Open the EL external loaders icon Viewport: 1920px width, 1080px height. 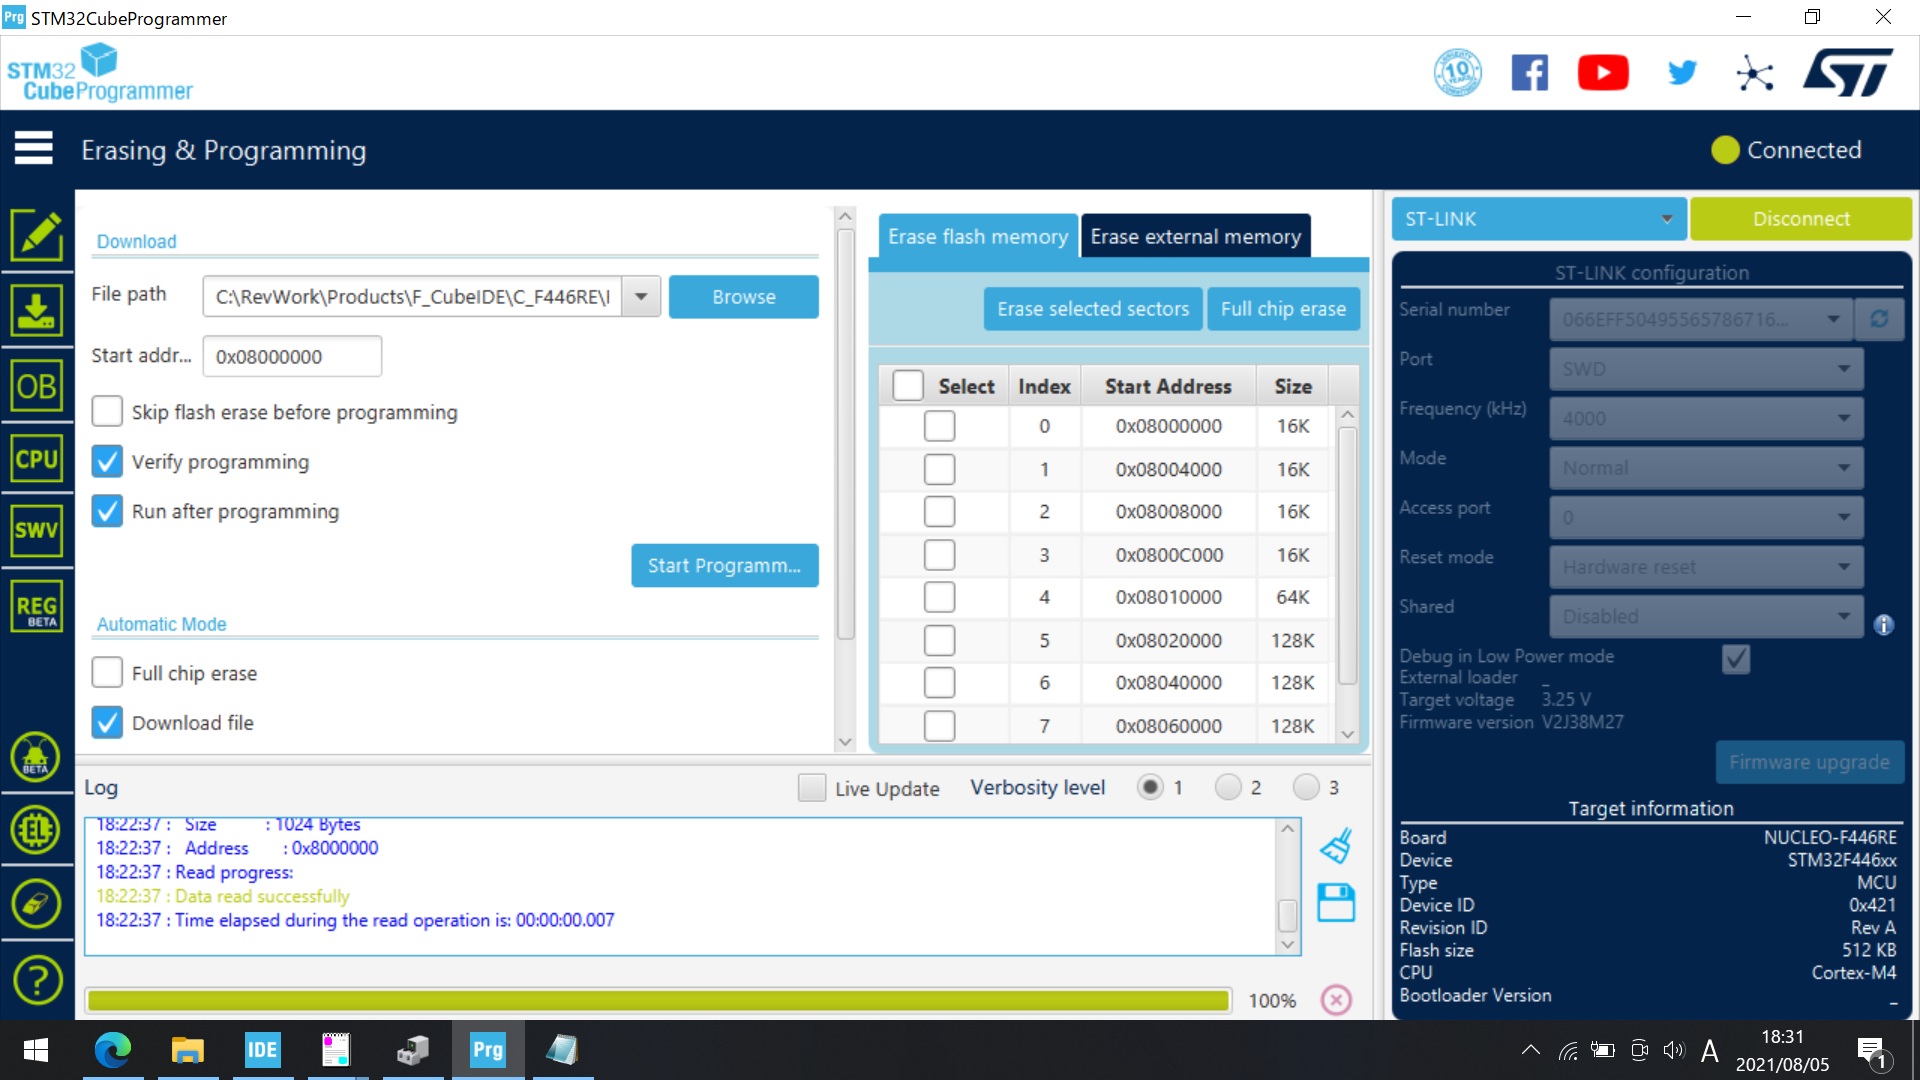pos(36,830)
